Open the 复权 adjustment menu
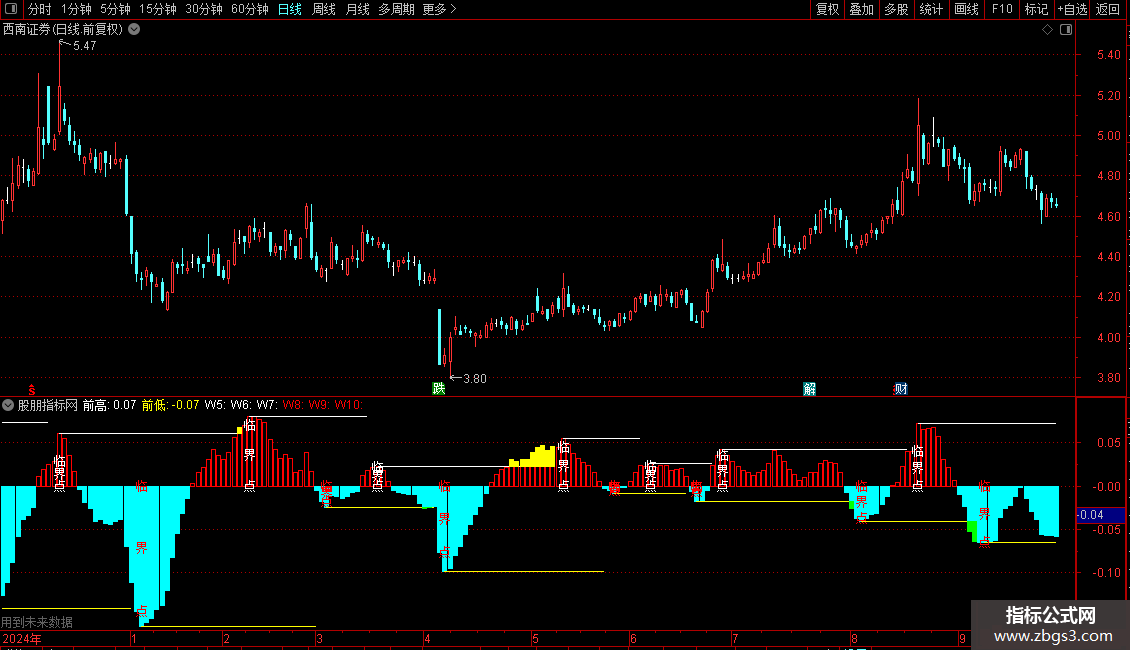The height and width of the screenshot is (650, 1130). (x=827, y=9)
